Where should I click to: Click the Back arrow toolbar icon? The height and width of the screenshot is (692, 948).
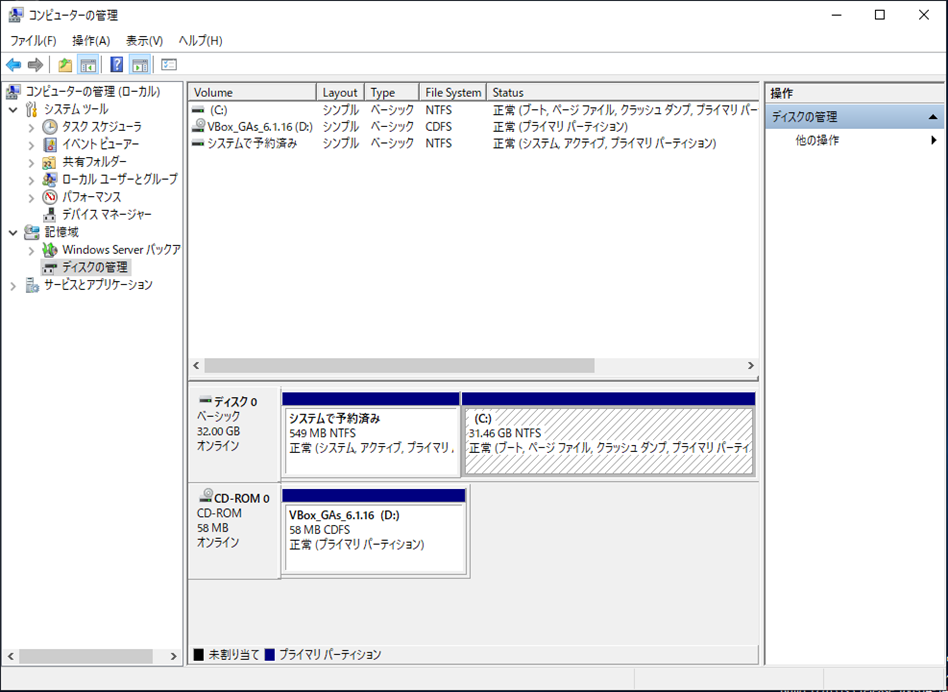click(14, 65)
